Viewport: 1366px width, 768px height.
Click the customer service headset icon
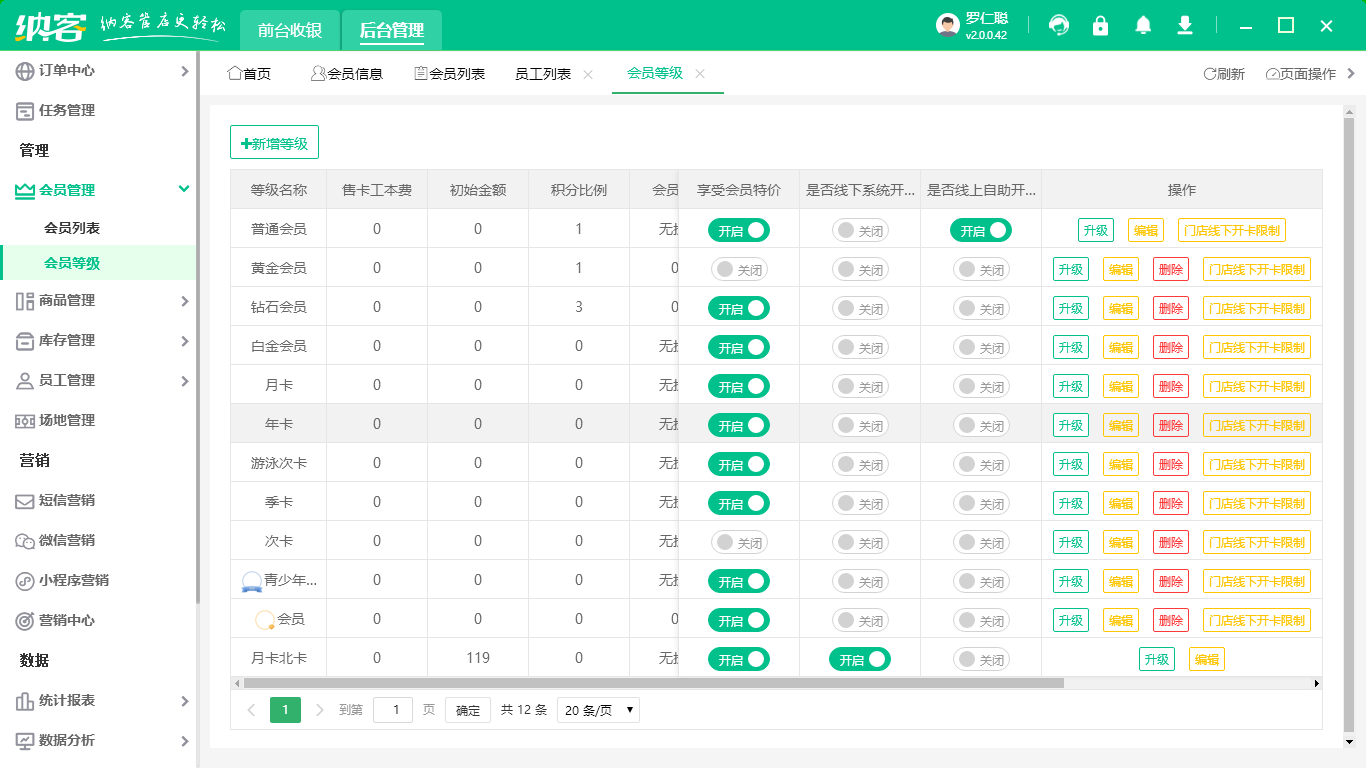coord(1059,25)
